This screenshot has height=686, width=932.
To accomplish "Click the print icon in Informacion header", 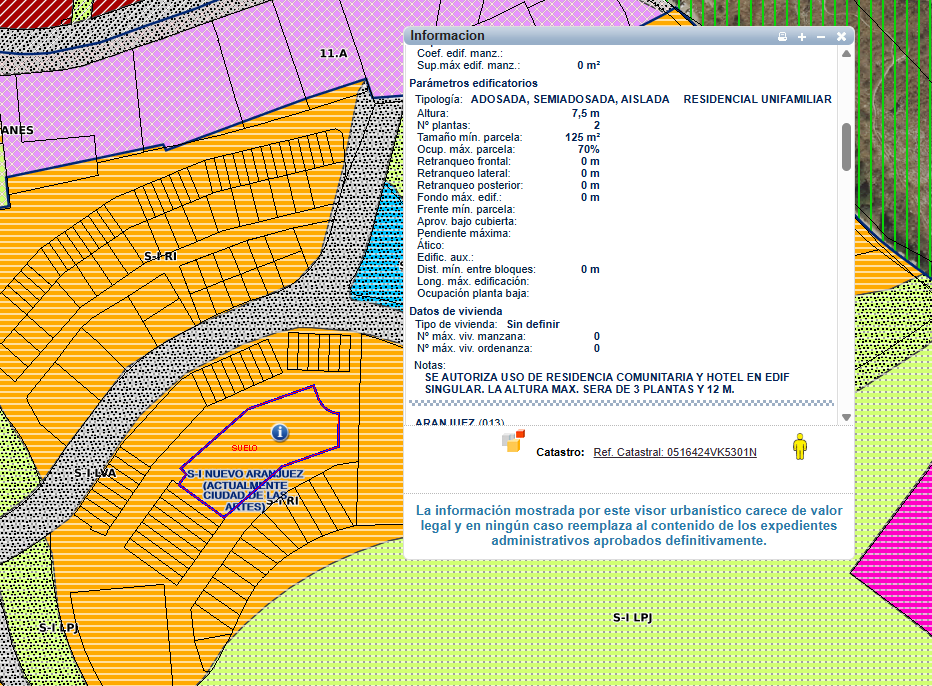I will coord(783,37).
